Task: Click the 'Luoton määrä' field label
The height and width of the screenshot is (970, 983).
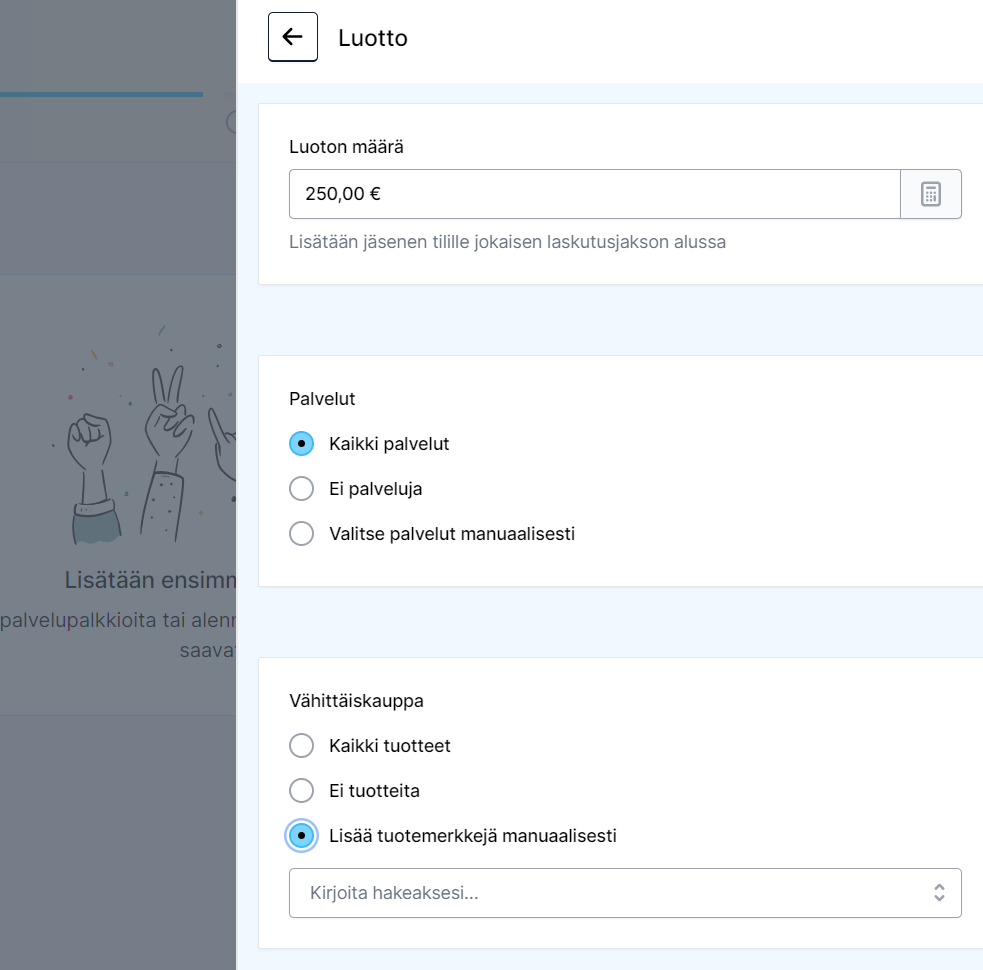Action: click(346, 147)
